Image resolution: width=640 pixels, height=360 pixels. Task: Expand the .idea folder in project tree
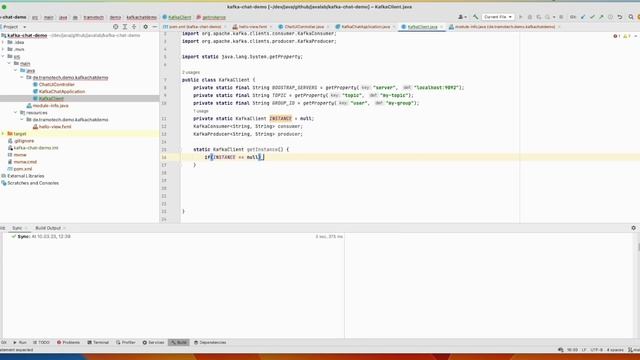[x=3, y=42]
